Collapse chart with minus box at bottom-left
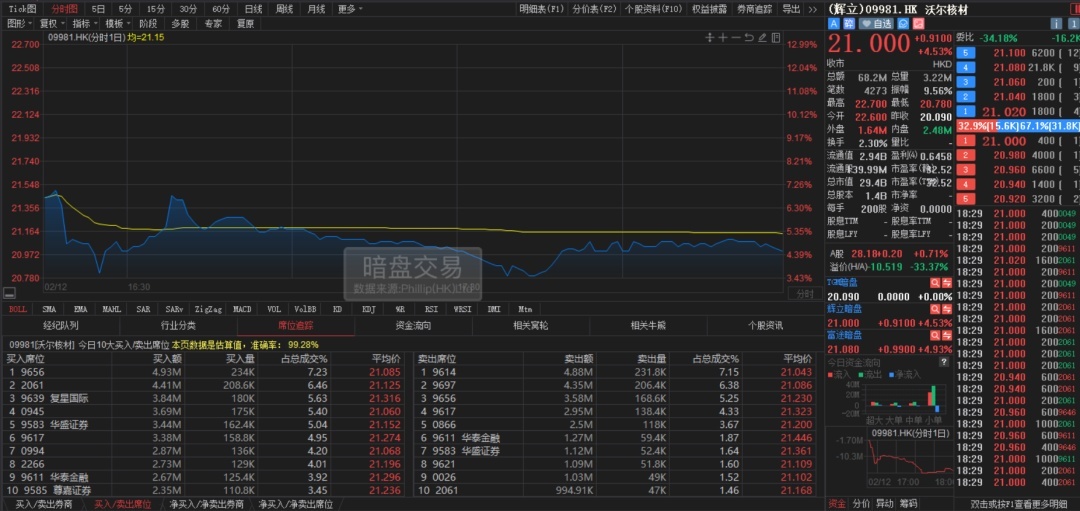This screenshot has height=511, width=1080. click(x=9, y=295)
